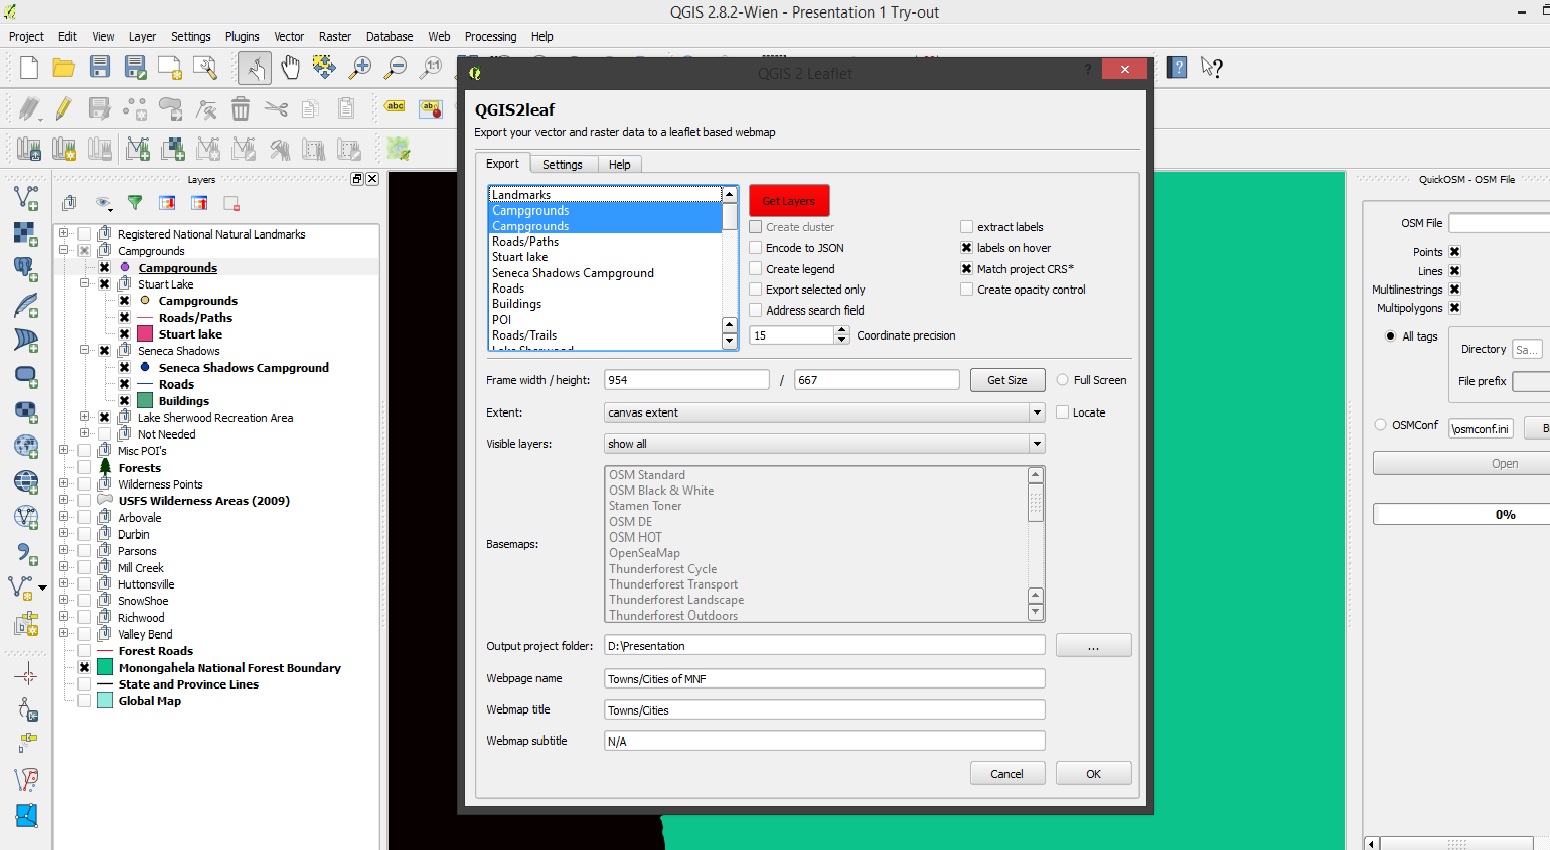Click Collapse All icon in Layers panel toolbar

pyautogui.click(x=199, y=203)
